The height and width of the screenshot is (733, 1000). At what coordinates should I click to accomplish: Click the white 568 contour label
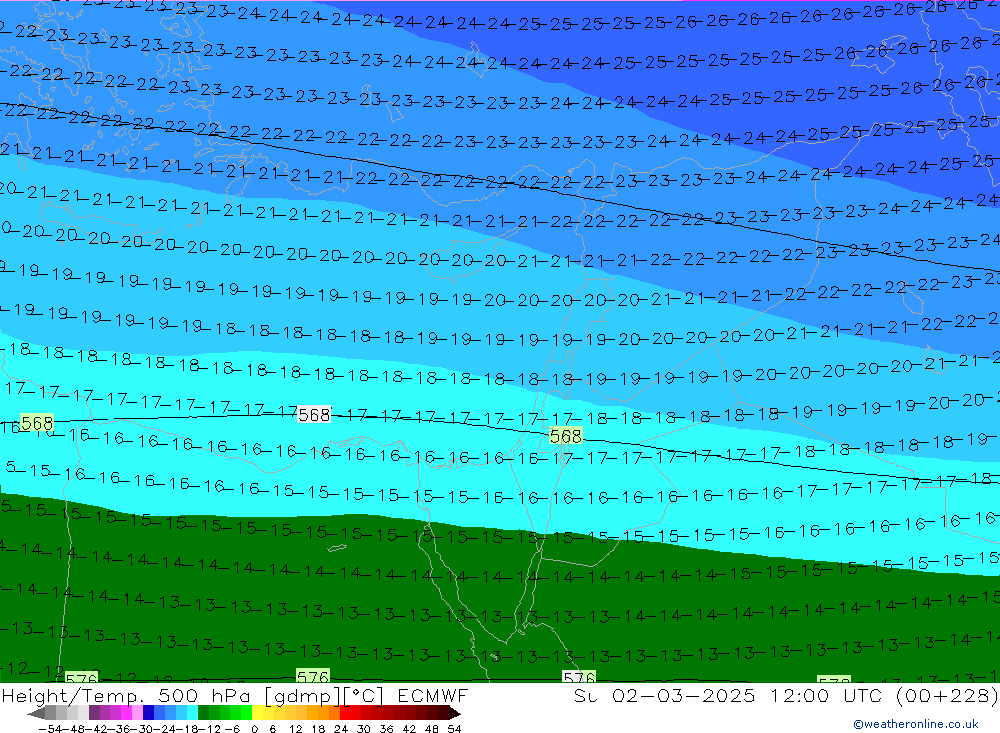click(314, 415)
